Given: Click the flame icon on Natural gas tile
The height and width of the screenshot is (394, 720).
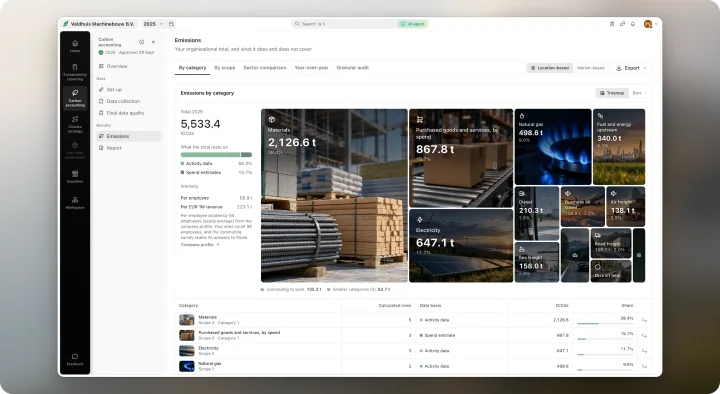Looking at the screenshot, I should coord(522,116).
